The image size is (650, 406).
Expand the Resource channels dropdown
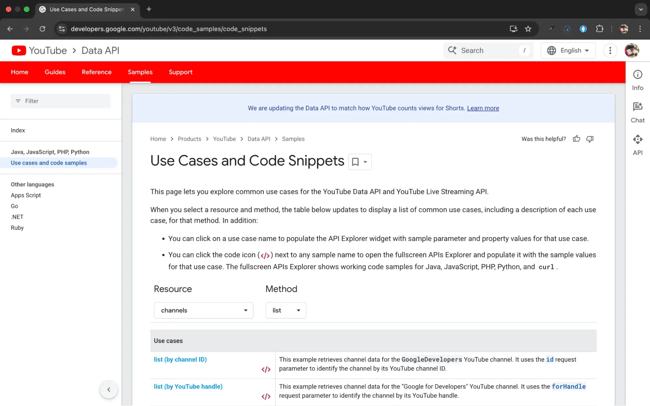coord(203,311)
